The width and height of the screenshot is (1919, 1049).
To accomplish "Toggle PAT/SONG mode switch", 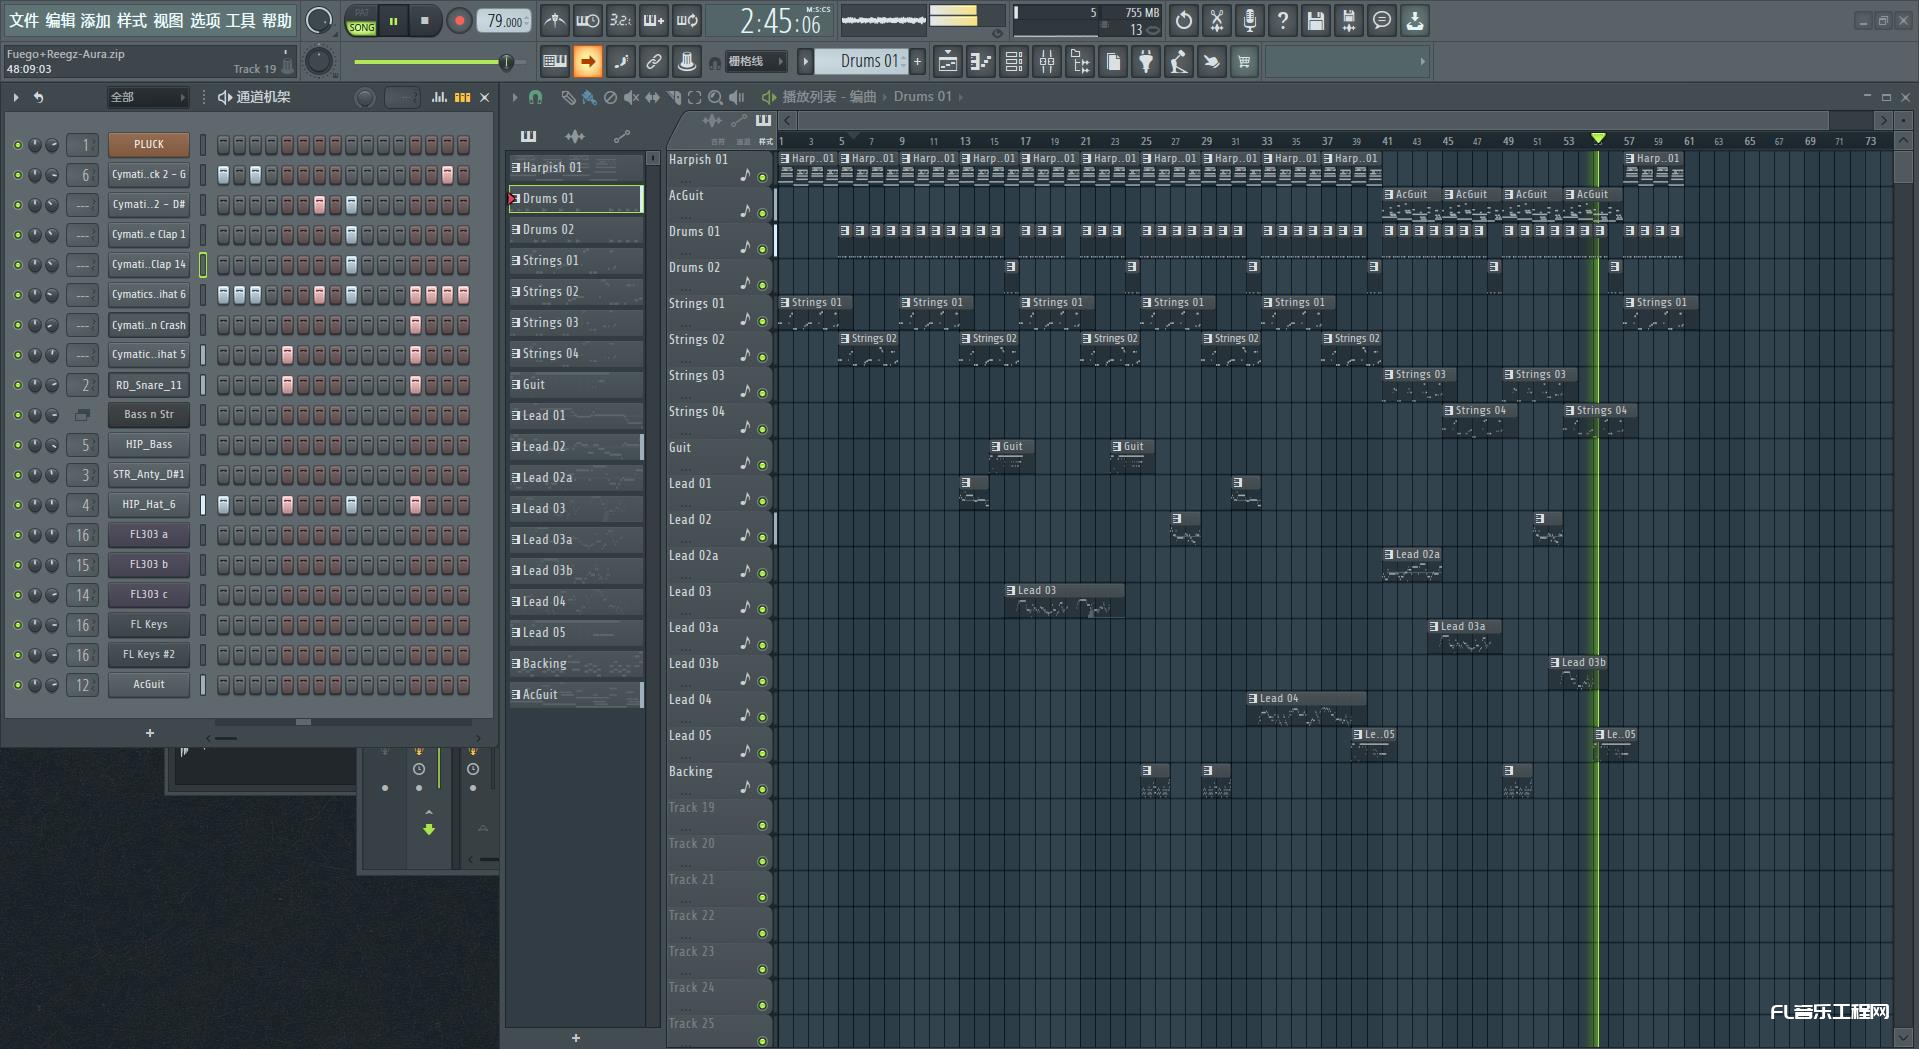I will 361,21.
